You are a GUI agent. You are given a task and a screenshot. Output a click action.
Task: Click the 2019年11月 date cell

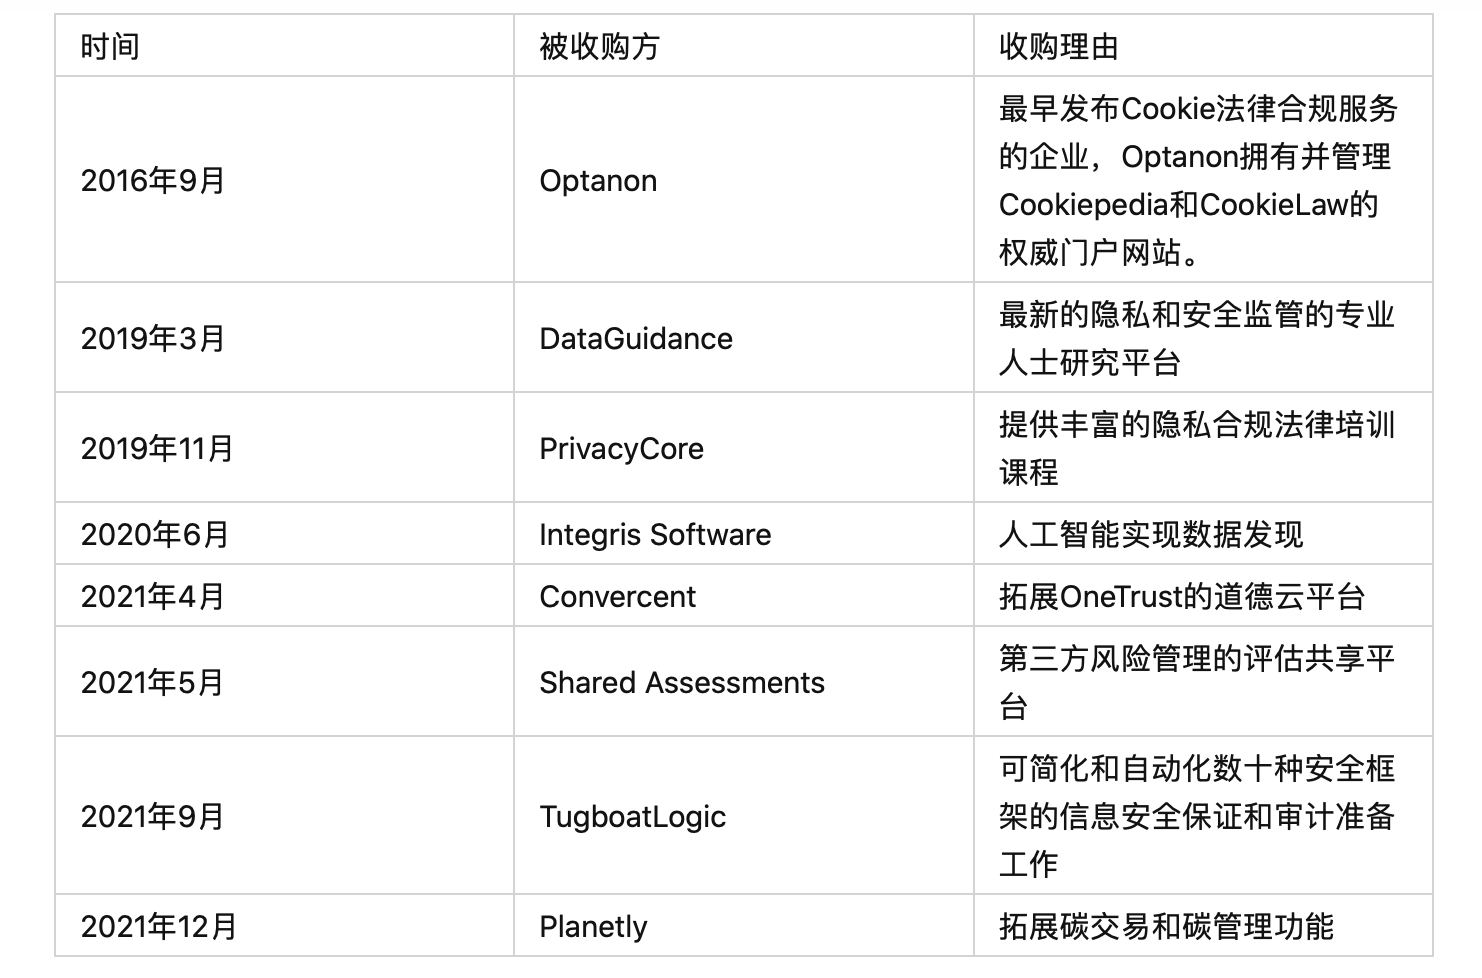point(284,448)
